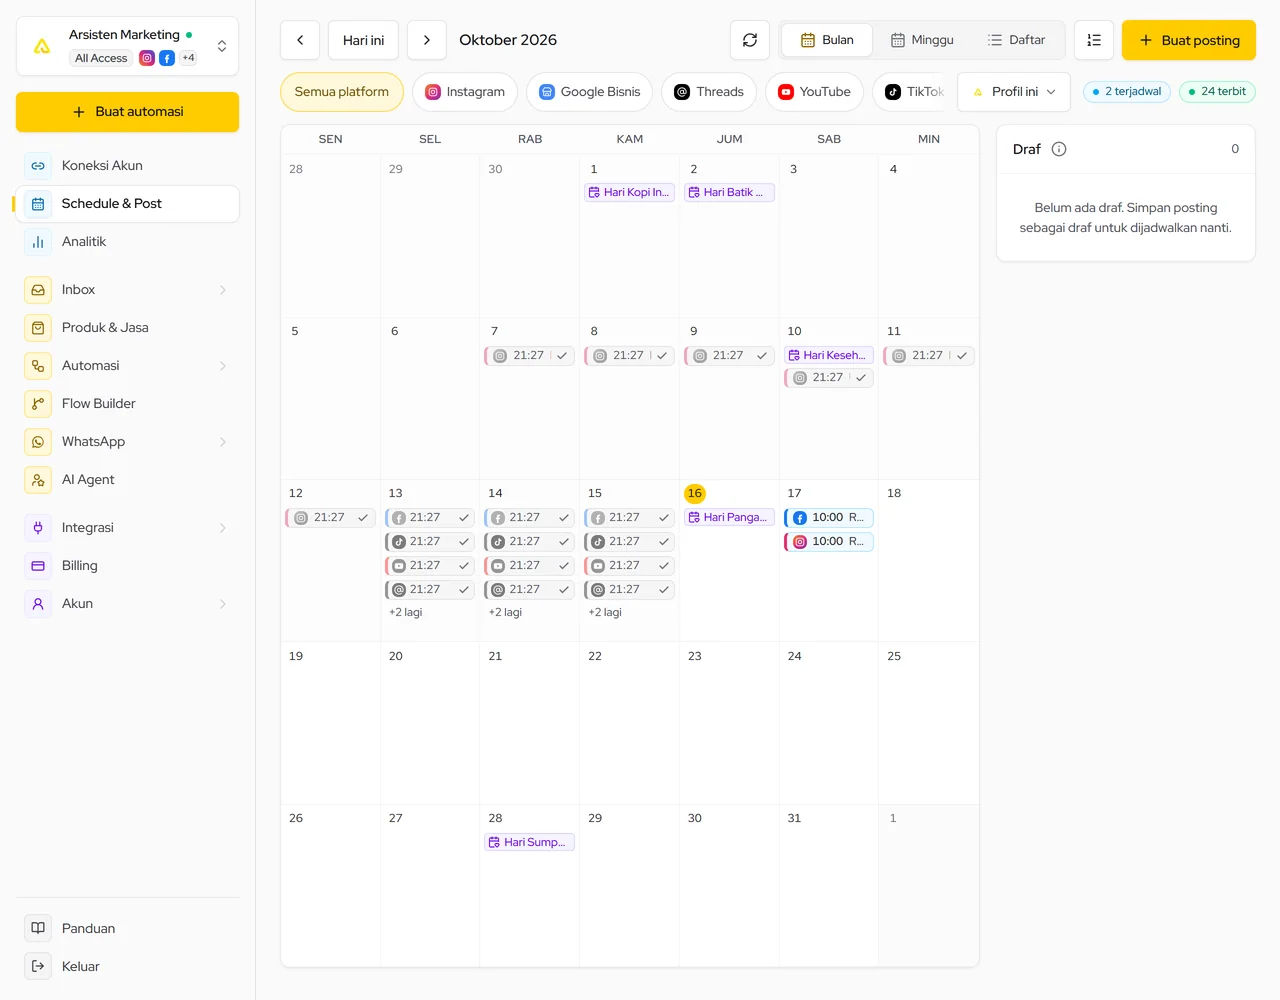This screenshot has height=1000, width=1280.
Task: Open Threads 21:27 post on 15th
Action: coord(630,590)
